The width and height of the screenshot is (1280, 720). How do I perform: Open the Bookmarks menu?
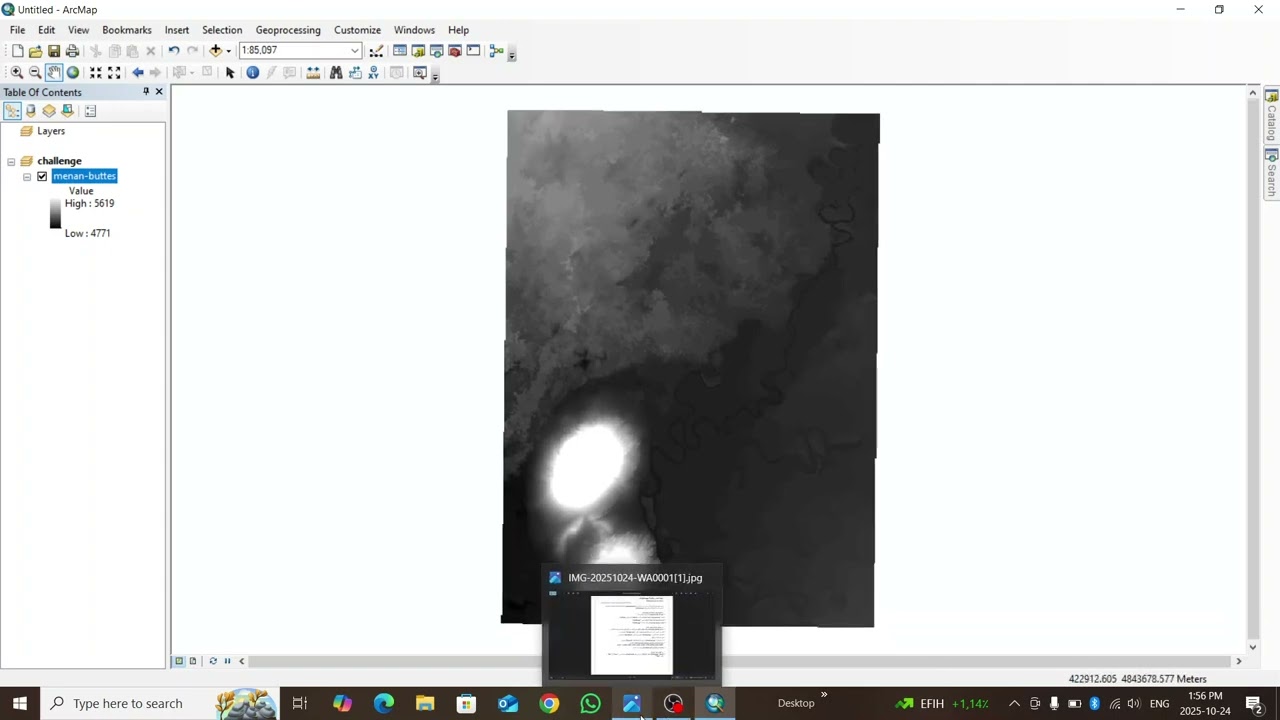coord(127,30)
